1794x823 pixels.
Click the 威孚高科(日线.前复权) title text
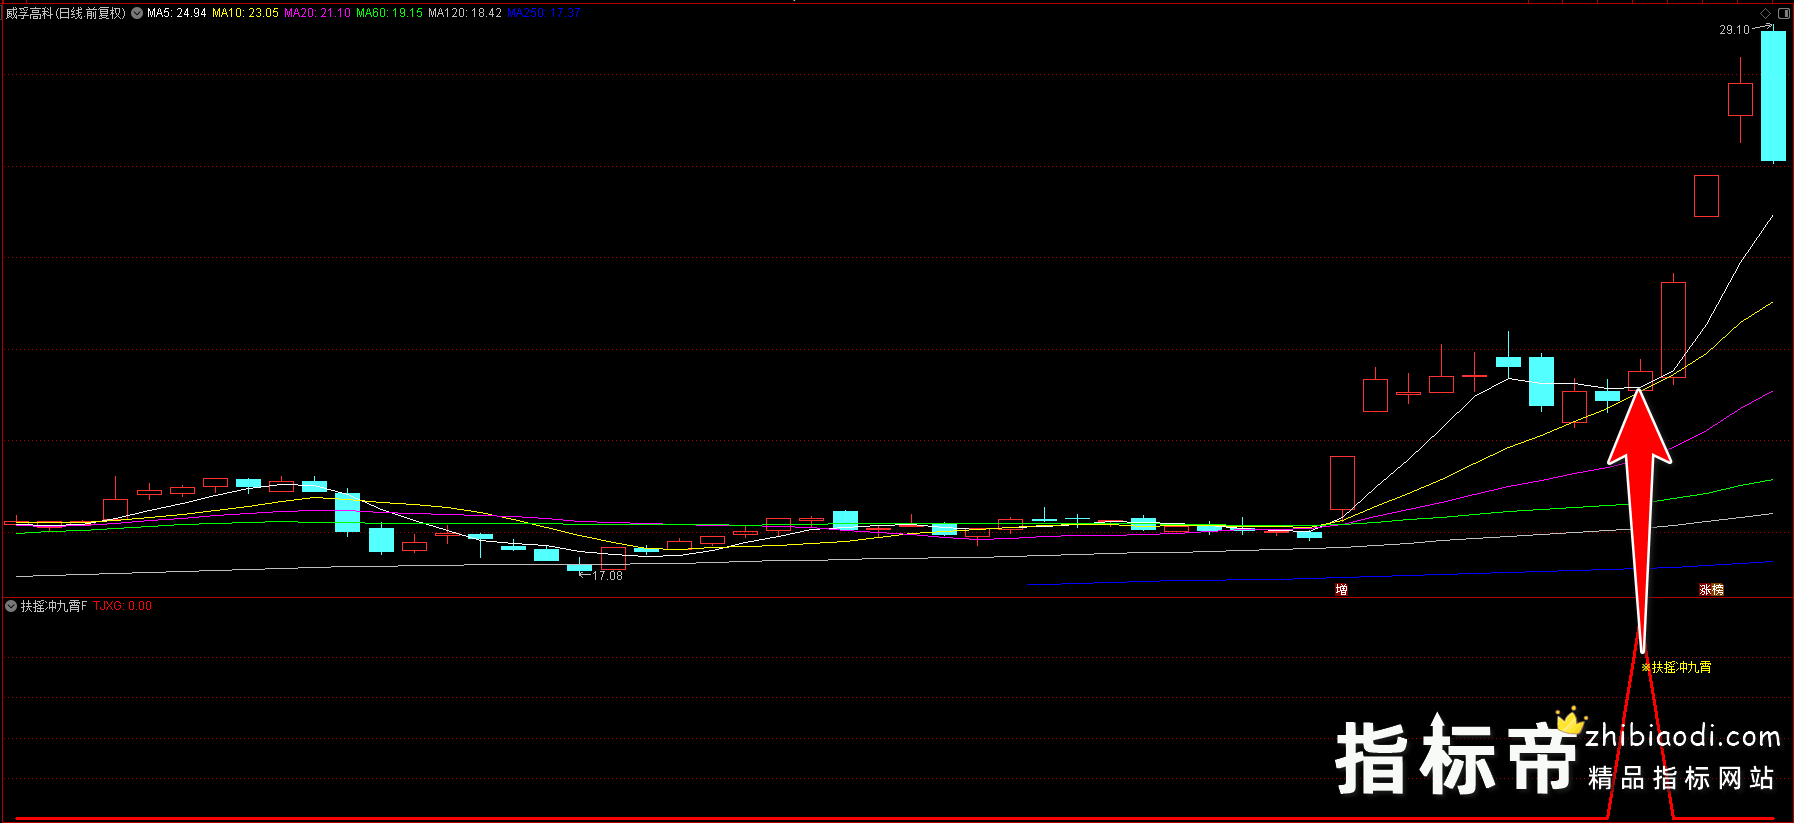66,13
